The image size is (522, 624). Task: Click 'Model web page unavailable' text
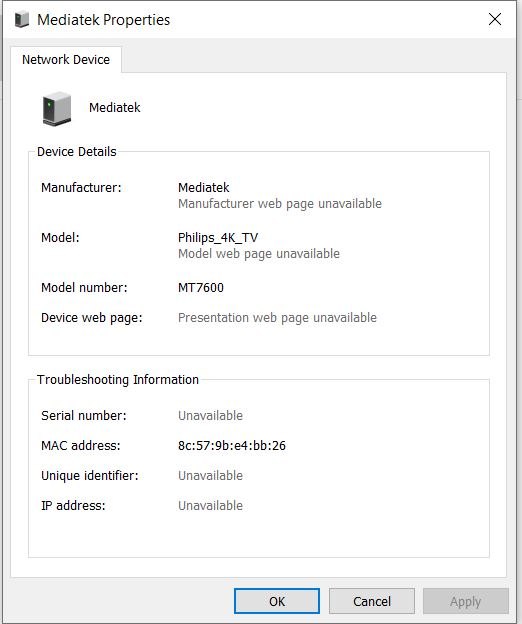tap(259, 254)
